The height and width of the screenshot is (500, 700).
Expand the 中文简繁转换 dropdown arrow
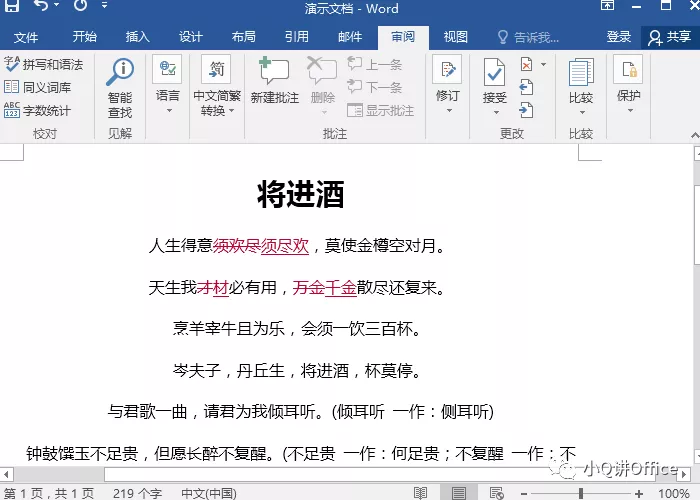click(x=231, y=111)
